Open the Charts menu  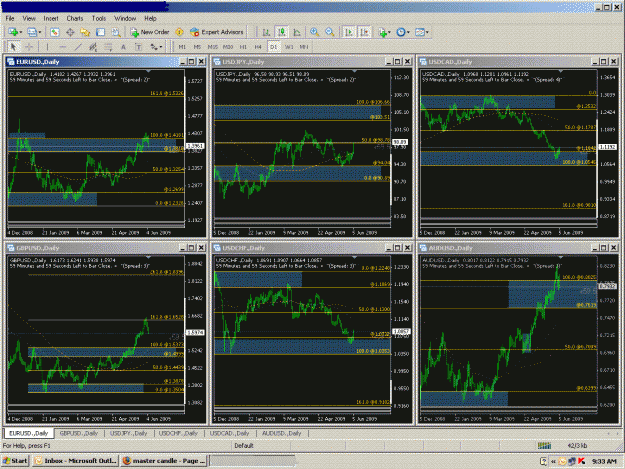pos(75,18)
